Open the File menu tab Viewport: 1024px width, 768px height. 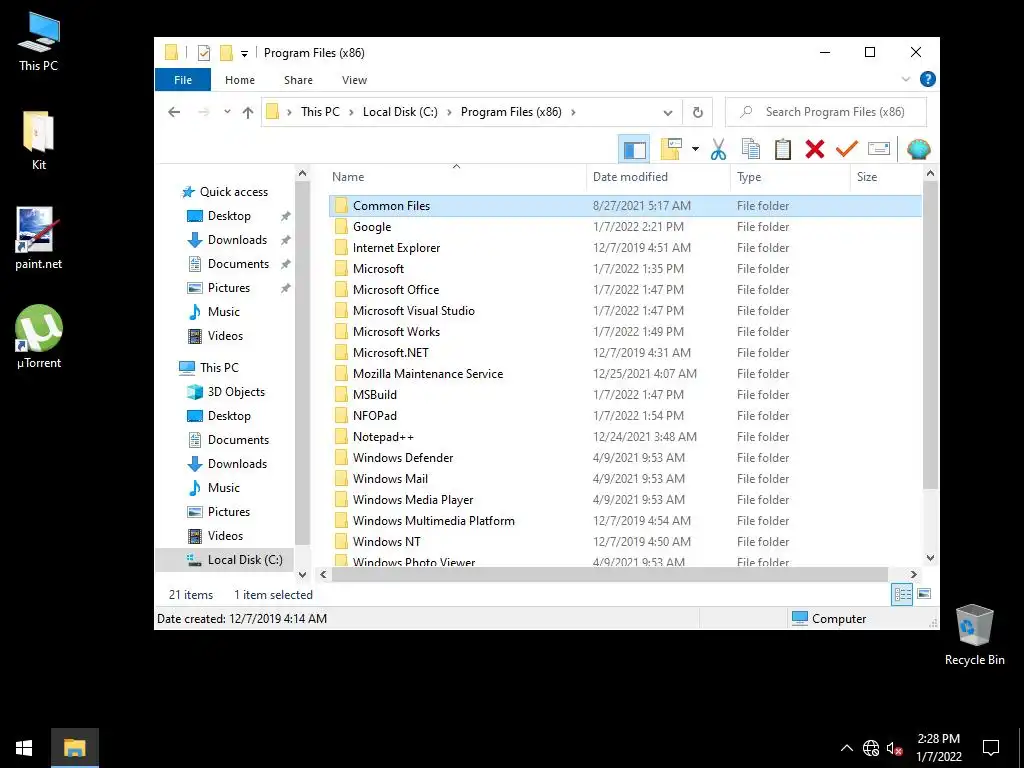click(183, 80)
